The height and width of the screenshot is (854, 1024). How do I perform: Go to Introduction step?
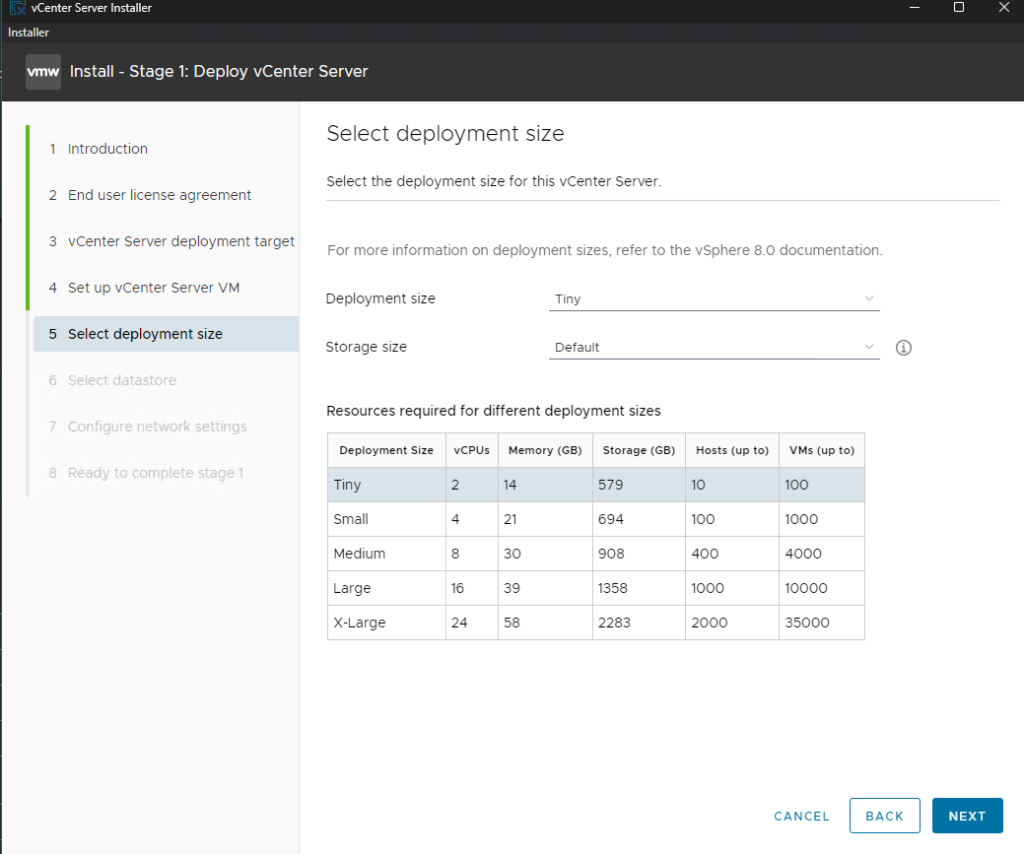[x=107, y=149]
